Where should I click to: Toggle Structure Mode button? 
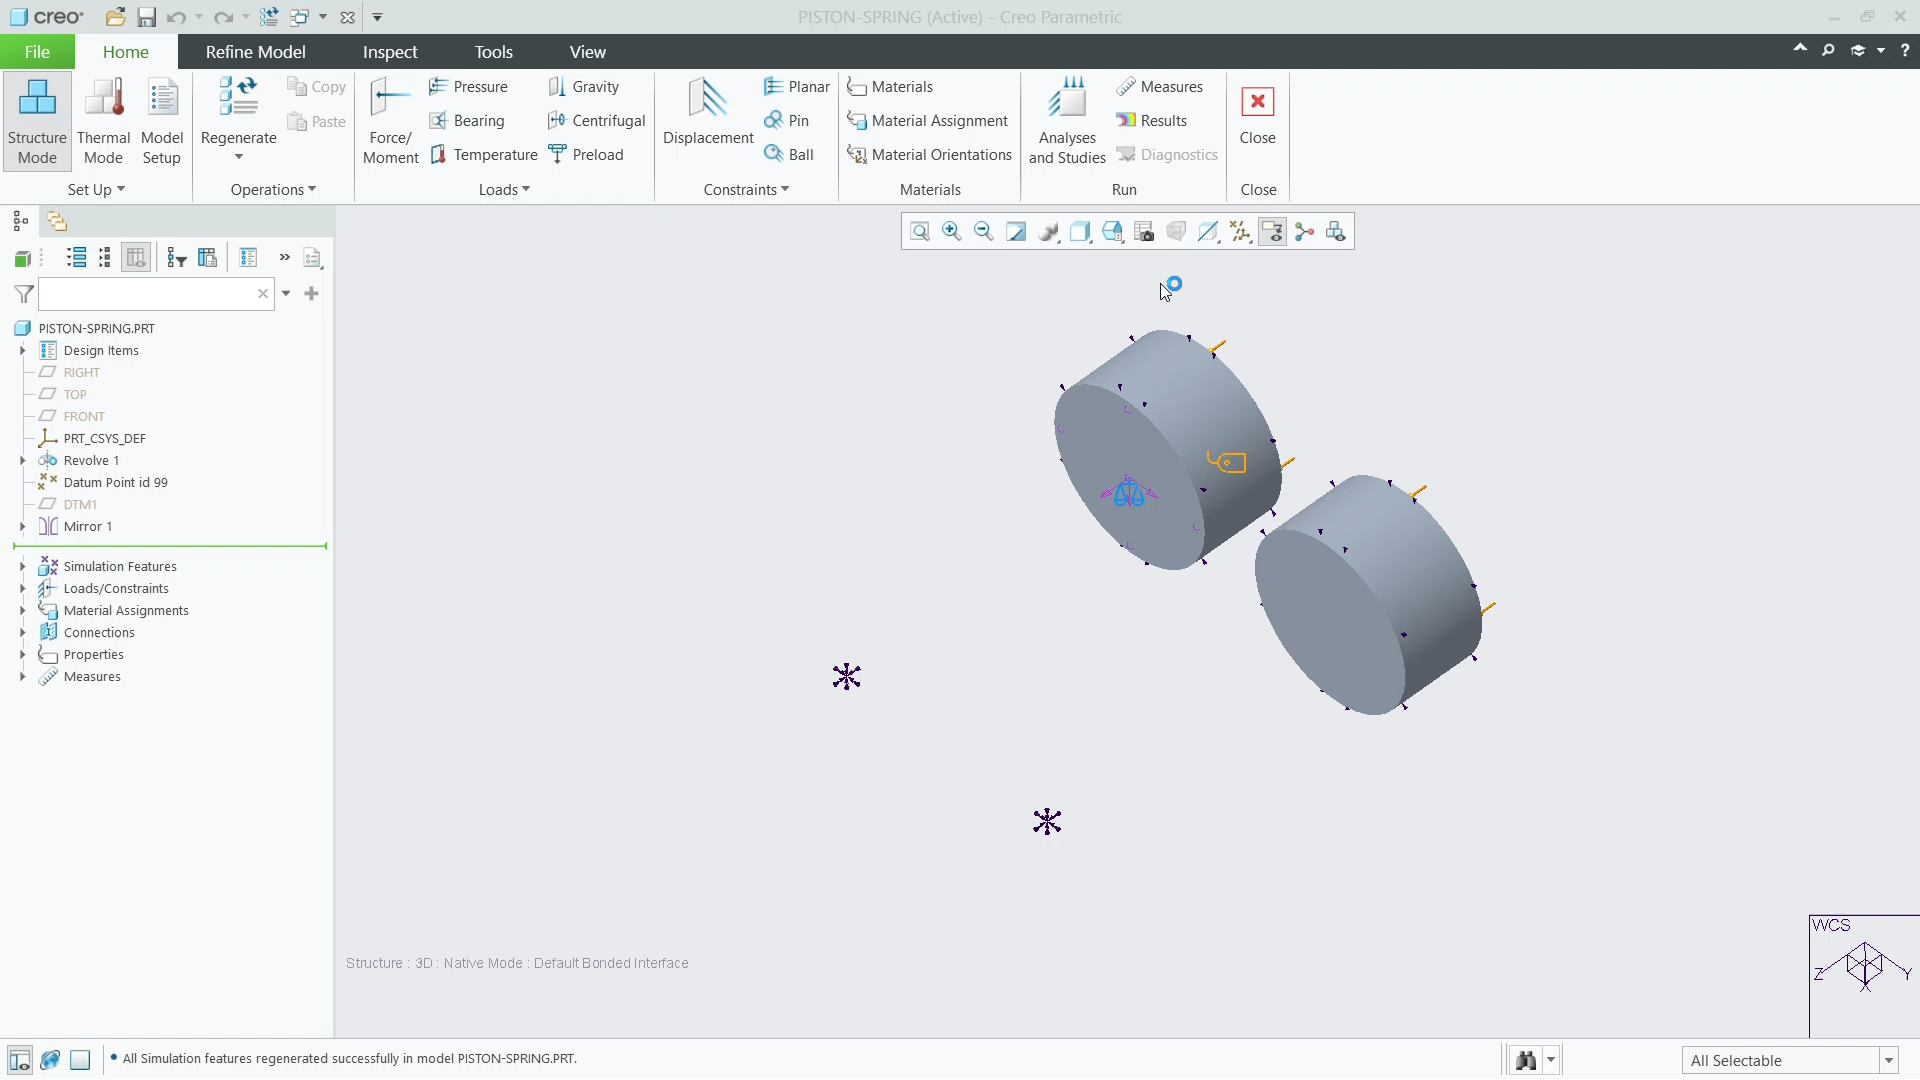tap(37, 121)
